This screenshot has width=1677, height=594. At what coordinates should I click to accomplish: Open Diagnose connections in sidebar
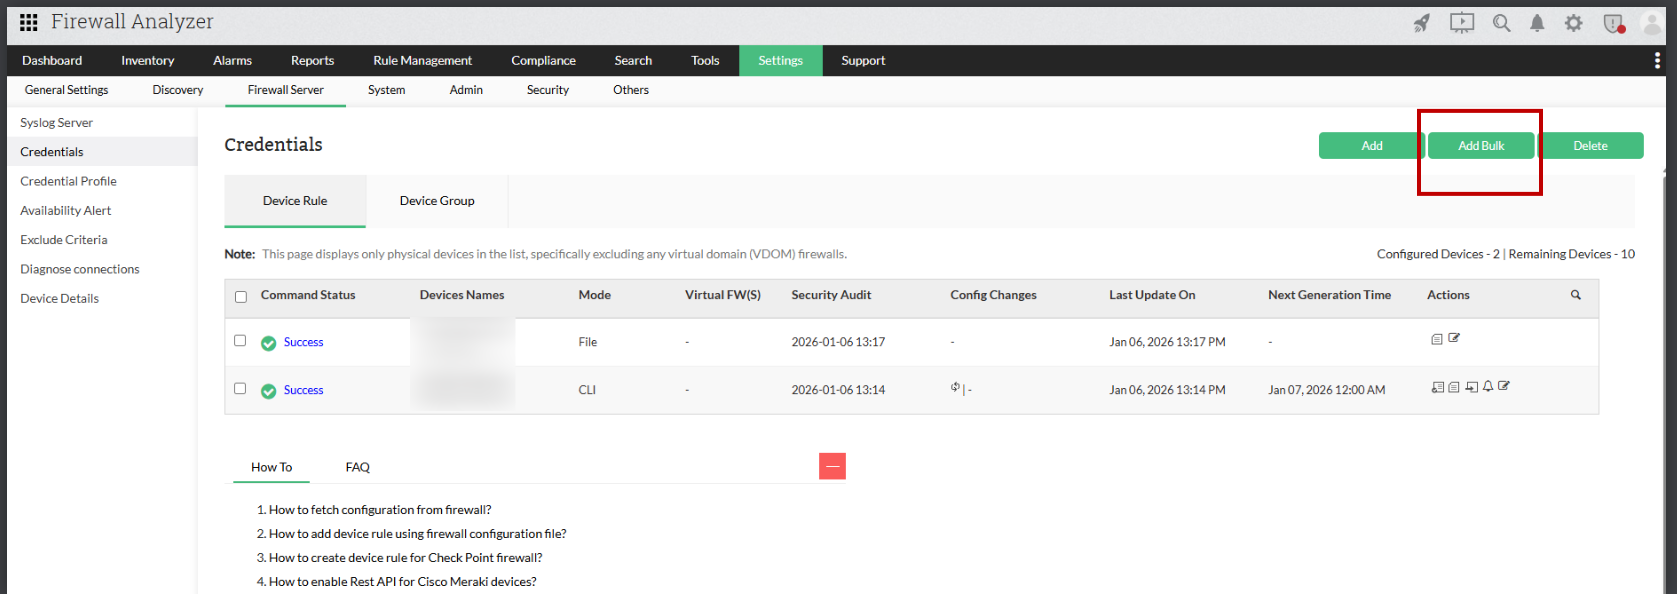click(80, 269)
